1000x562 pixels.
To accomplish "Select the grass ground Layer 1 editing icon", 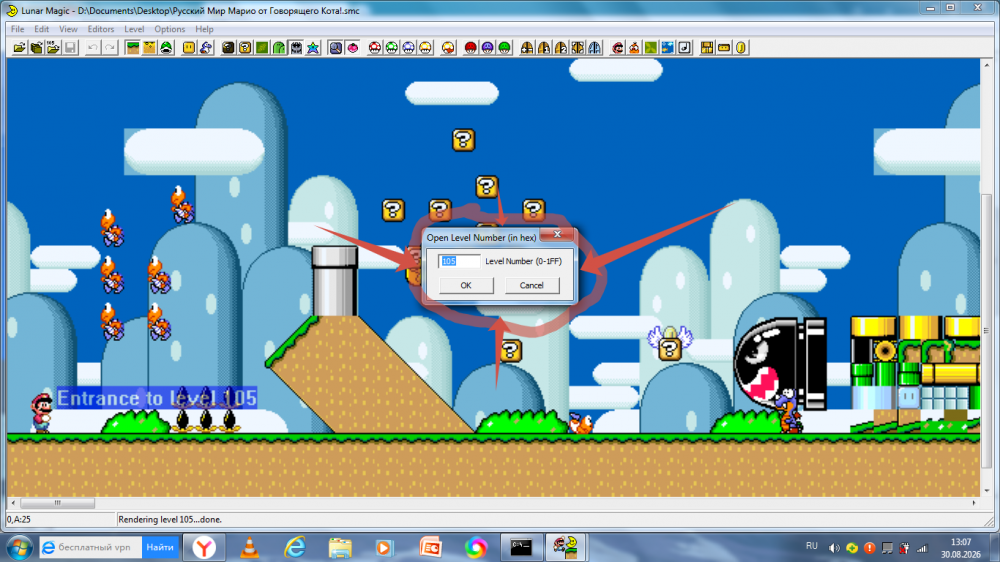I will (x=132, y=48).
